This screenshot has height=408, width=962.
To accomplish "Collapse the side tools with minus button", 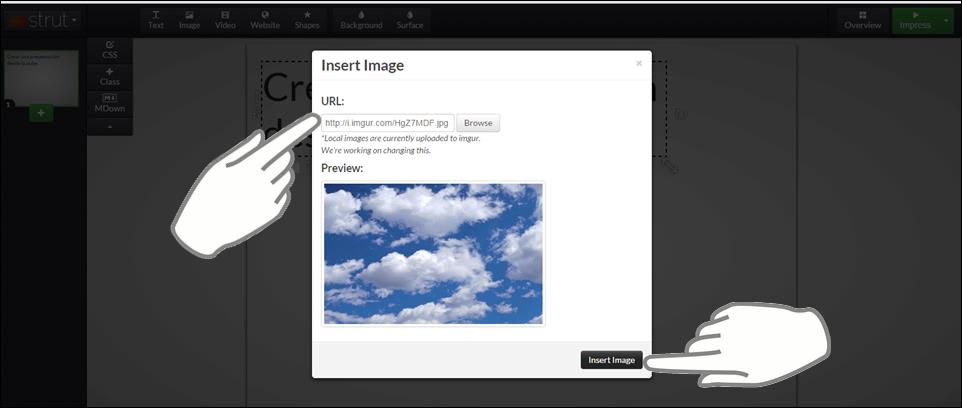I will coord(110,126).
